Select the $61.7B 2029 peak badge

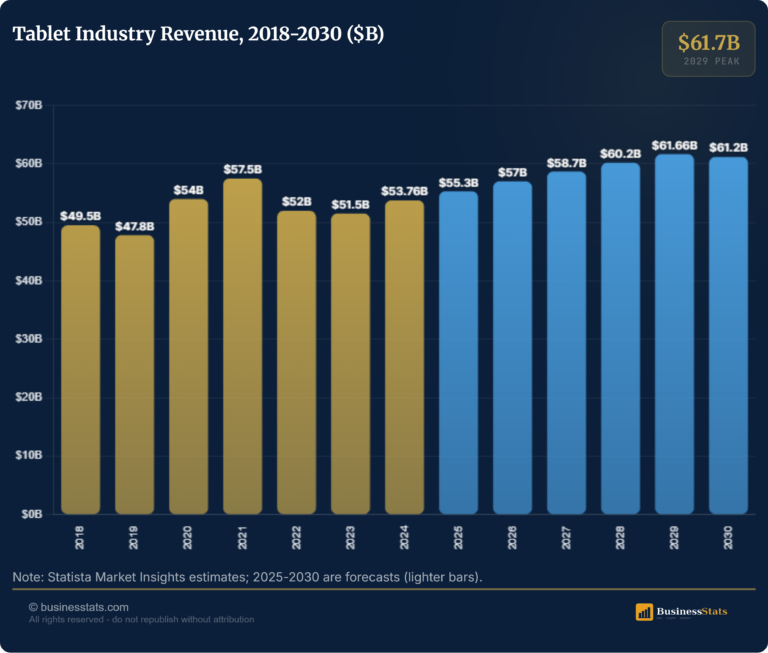tap(708, 48)
